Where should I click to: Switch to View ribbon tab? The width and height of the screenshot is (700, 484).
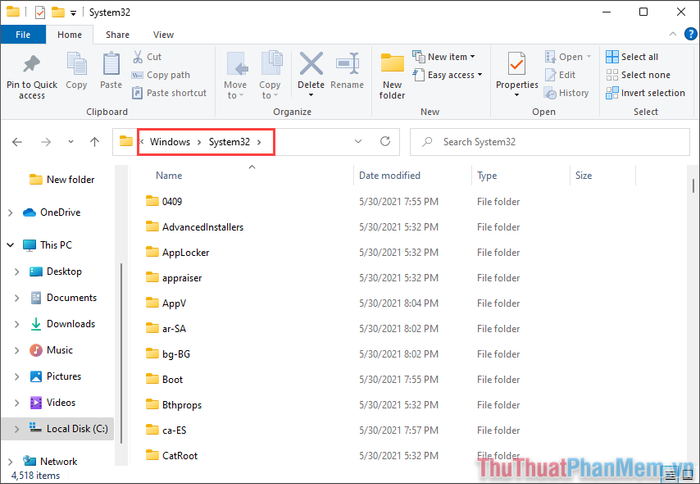pos(163,34)
